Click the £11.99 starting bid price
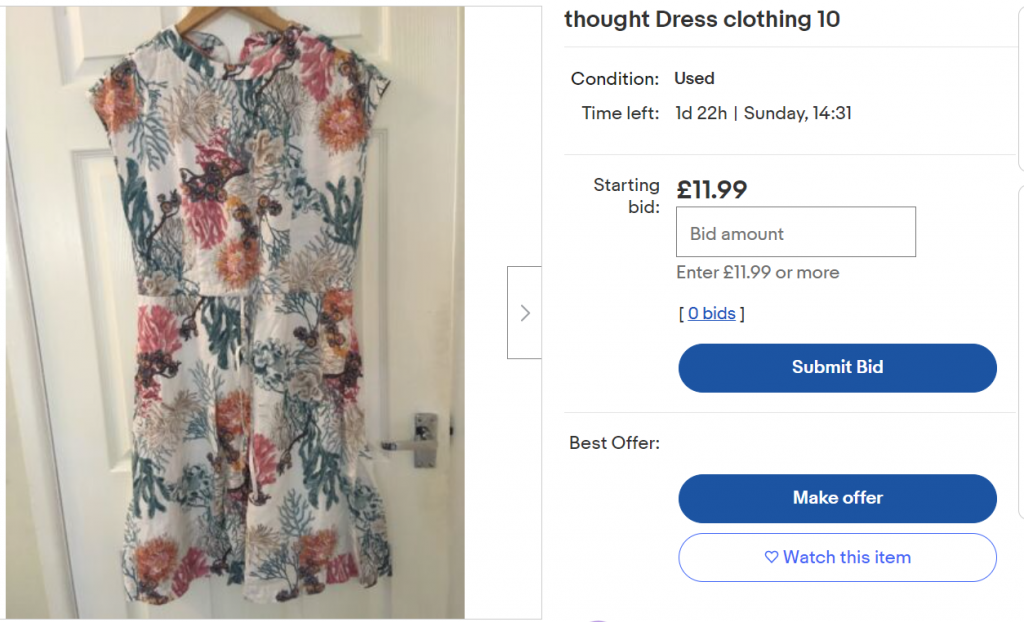The width and height of the screenshot is (1024, 622). 712,188
